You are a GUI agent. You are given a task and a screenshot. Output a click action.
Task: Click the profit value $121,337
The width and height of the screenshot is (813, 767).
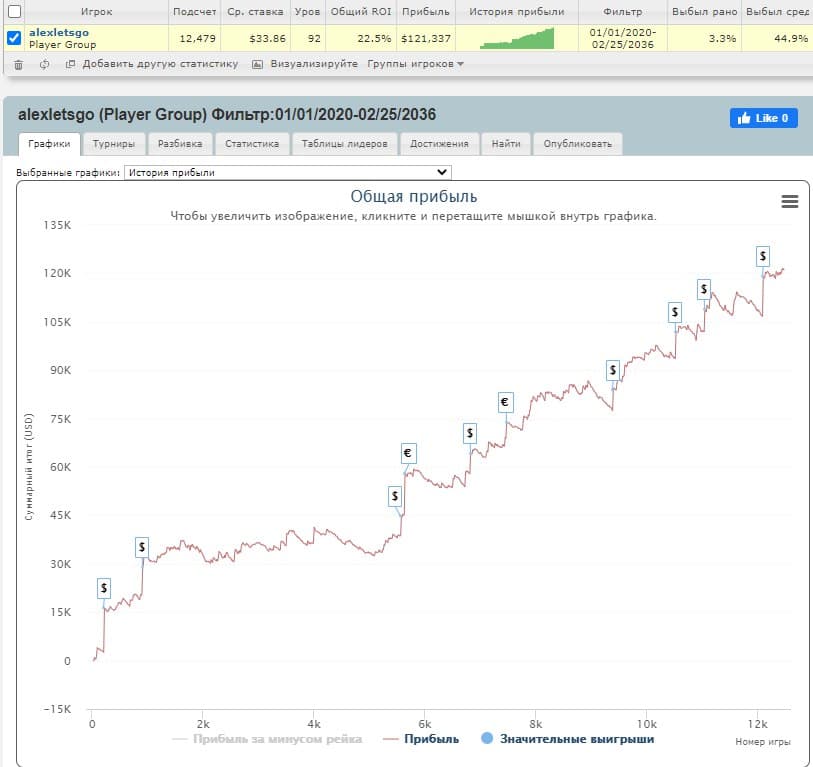click(x=426, y=38)
